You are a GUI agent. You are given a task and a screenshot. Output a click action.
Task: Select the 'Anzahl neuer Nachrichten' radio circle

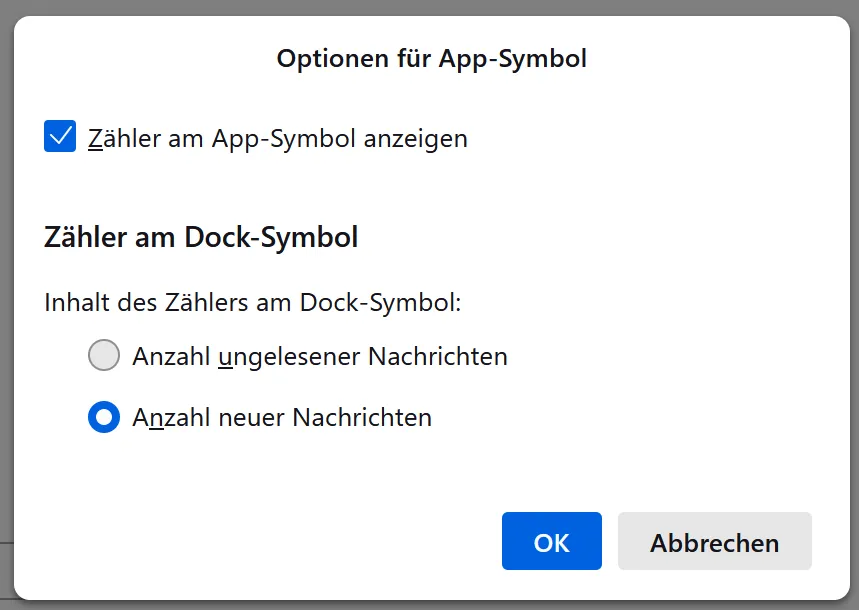click(x=104, y=417)
